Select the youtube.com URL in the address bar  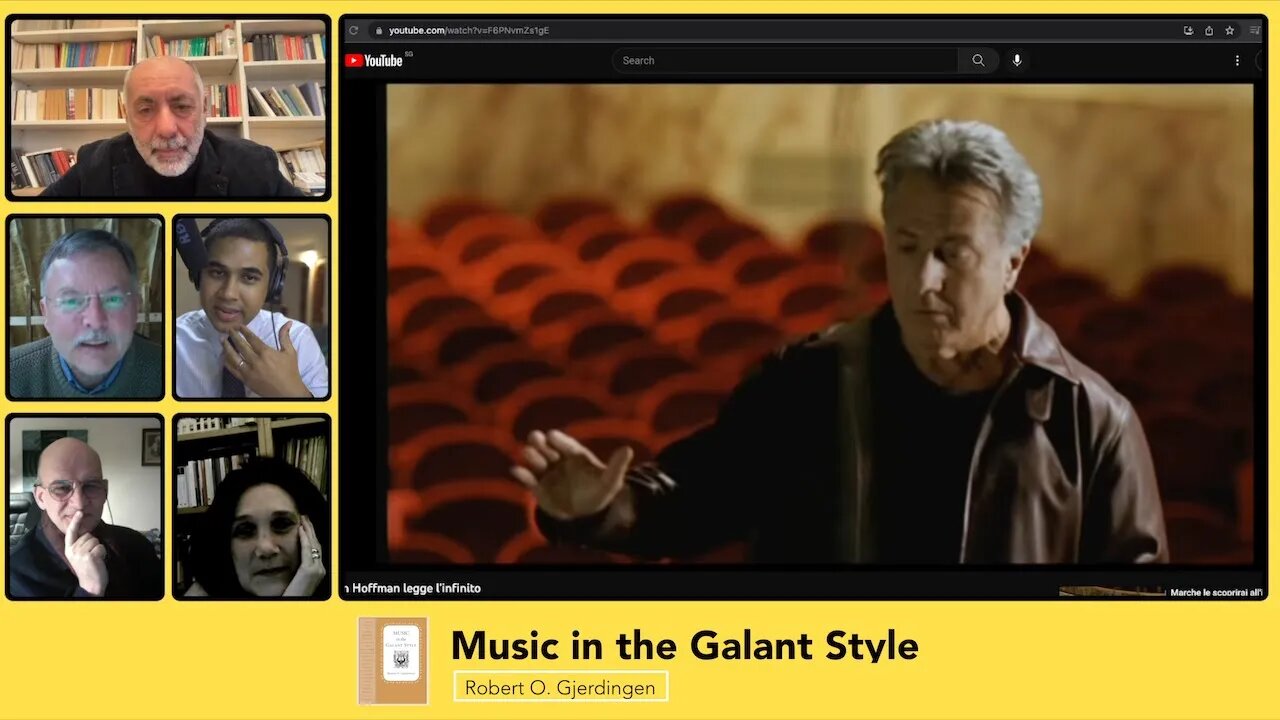[x=469, y=31]
